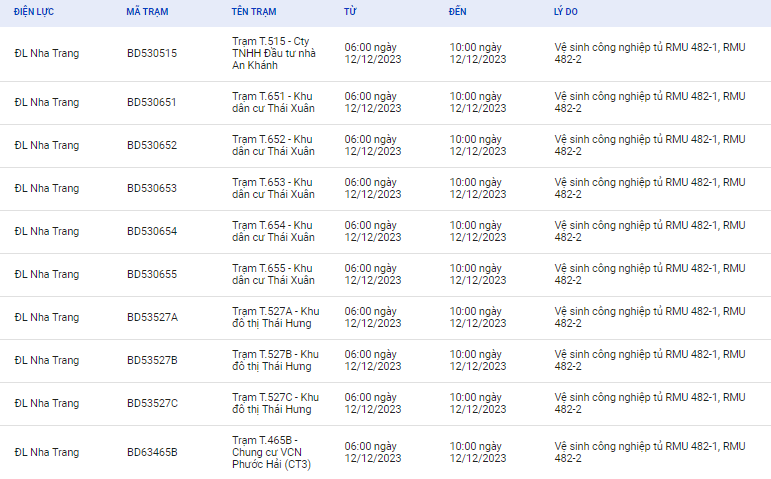Click the ĐIỆN LỰC column header
The width and height of the screenshot is (771, 479).
pos(34,12)
